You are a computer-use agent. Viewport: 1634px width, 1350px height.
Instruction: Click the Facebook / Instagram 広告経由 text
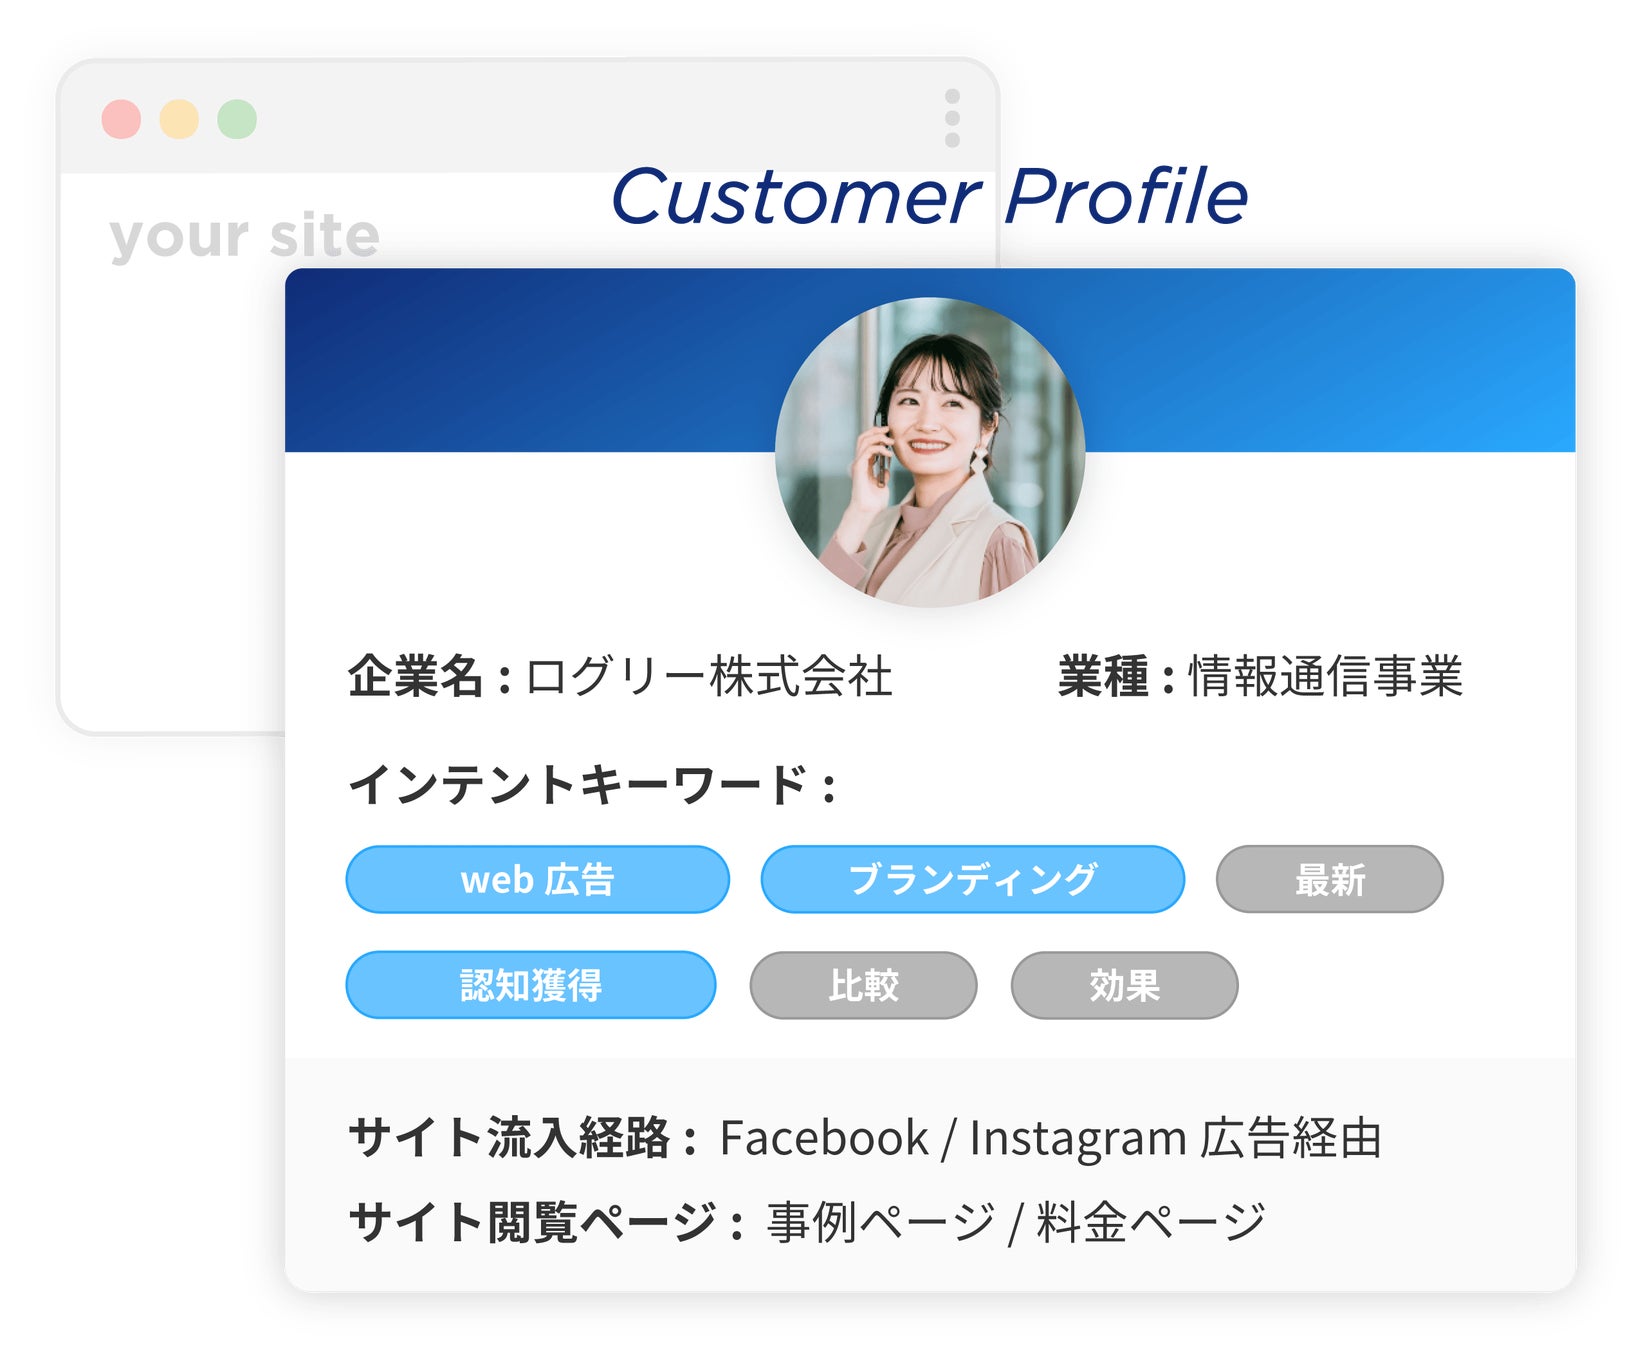point(1050,1138)
